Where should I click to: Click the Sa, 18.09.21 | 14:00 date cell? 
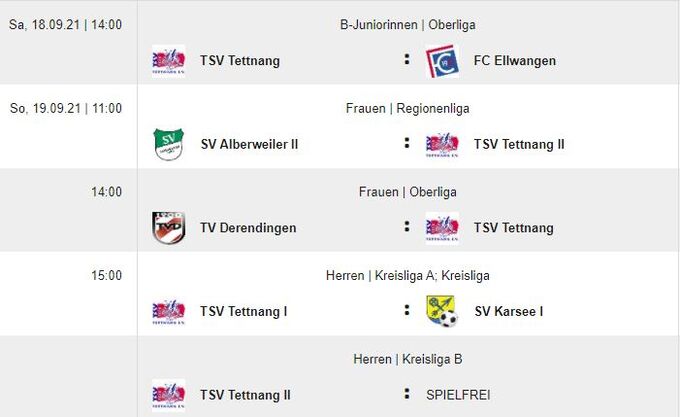point(66,24)
